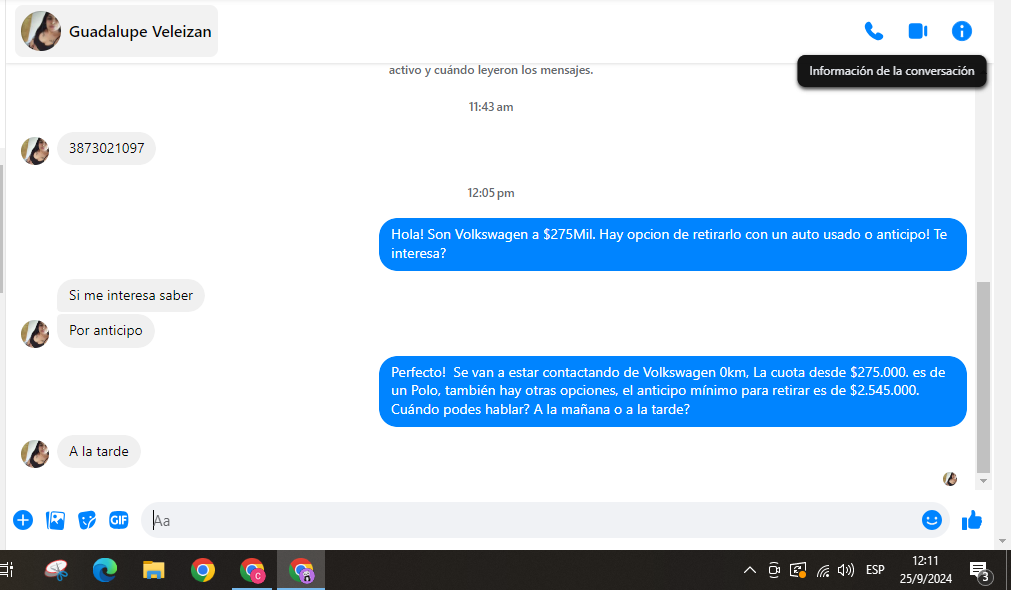Viewport: 1011px width, 590px height.
Task: Switch to the active Chrome taskbar window
Action: [301, 570]
